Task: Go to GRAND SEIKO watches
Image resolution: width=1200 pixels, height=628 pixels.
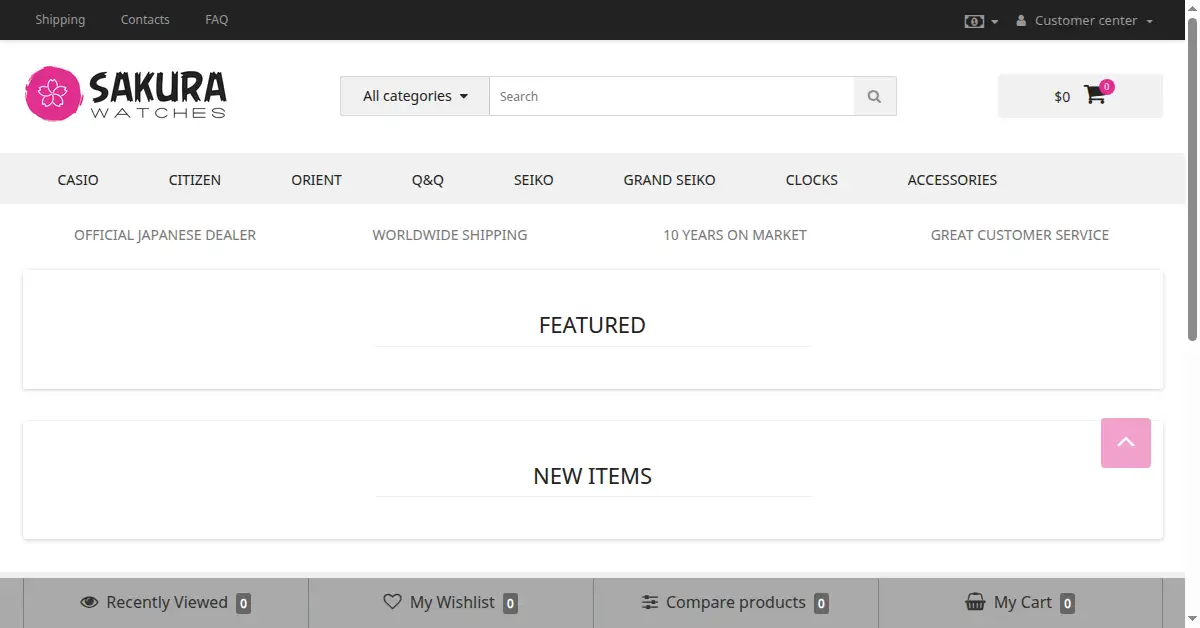Action: [670, 180]
